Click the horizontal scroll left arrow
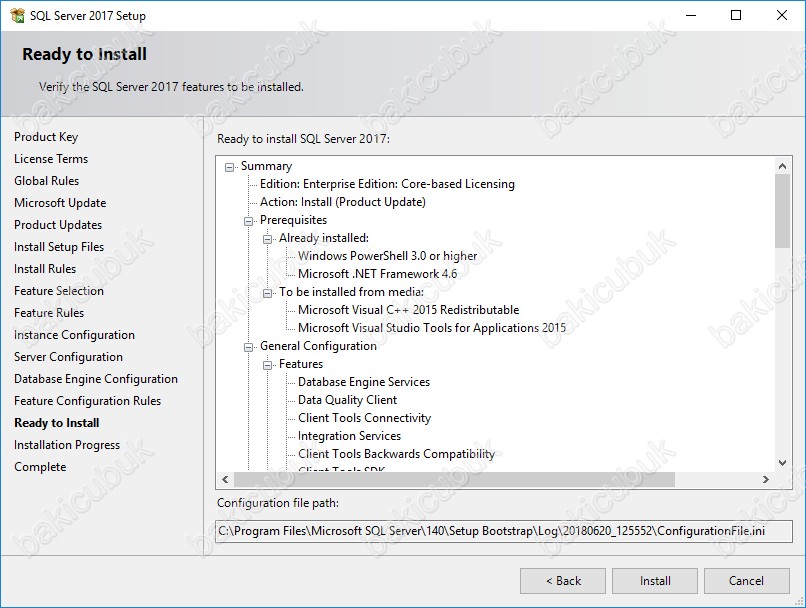The width and height of the screenshot is (806, 608). tap(225, 479)
